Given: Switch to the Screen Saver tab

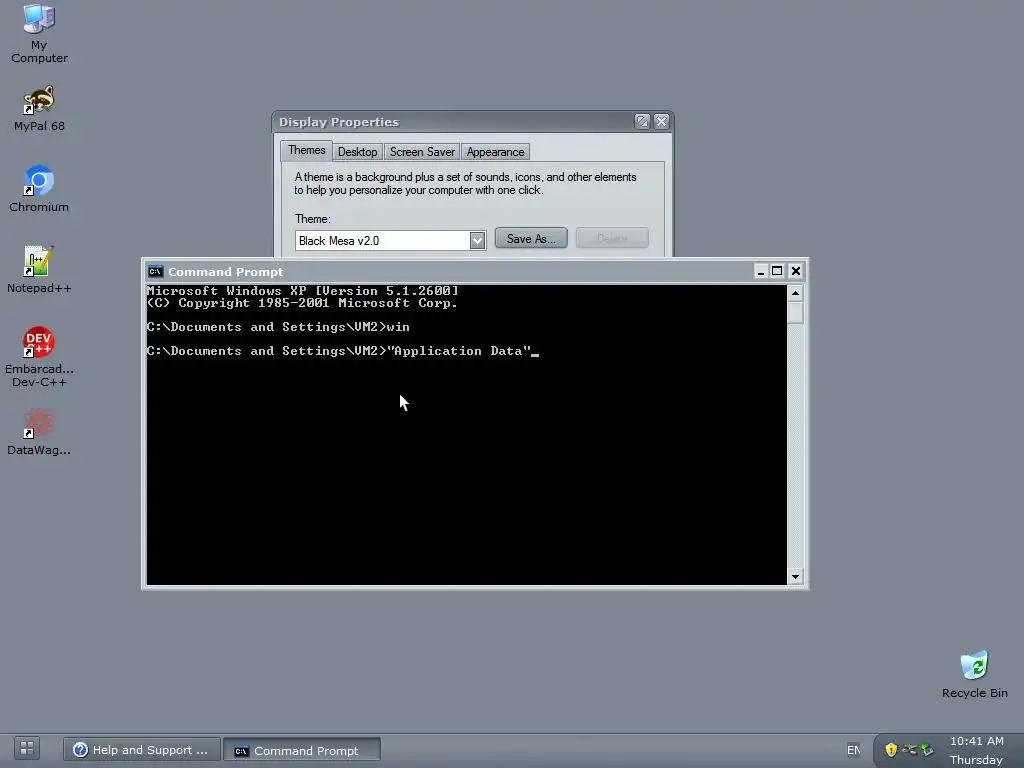Looking at the screenshot, I should (x=422, y=152).
